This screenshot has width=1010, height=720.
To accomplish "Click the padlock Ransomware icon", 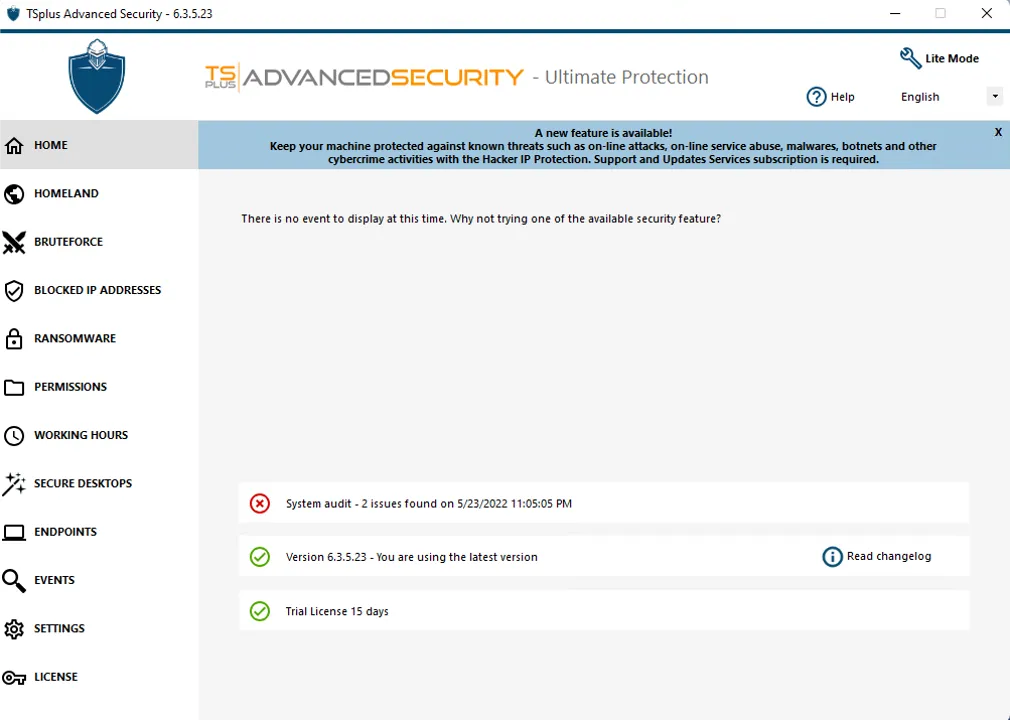I will (14, 339).
